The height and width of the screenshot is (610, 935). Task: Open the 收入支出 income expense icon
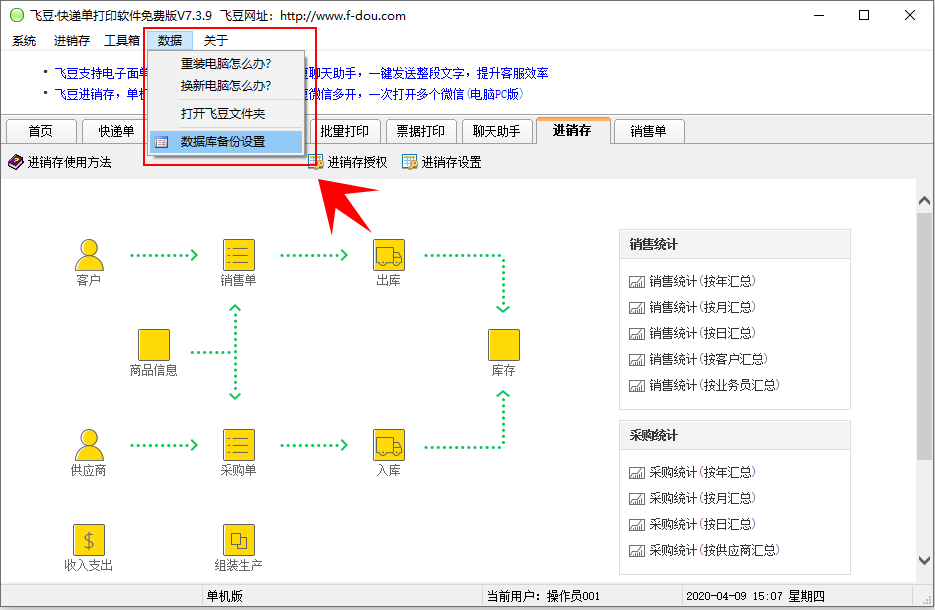(89, 540)
